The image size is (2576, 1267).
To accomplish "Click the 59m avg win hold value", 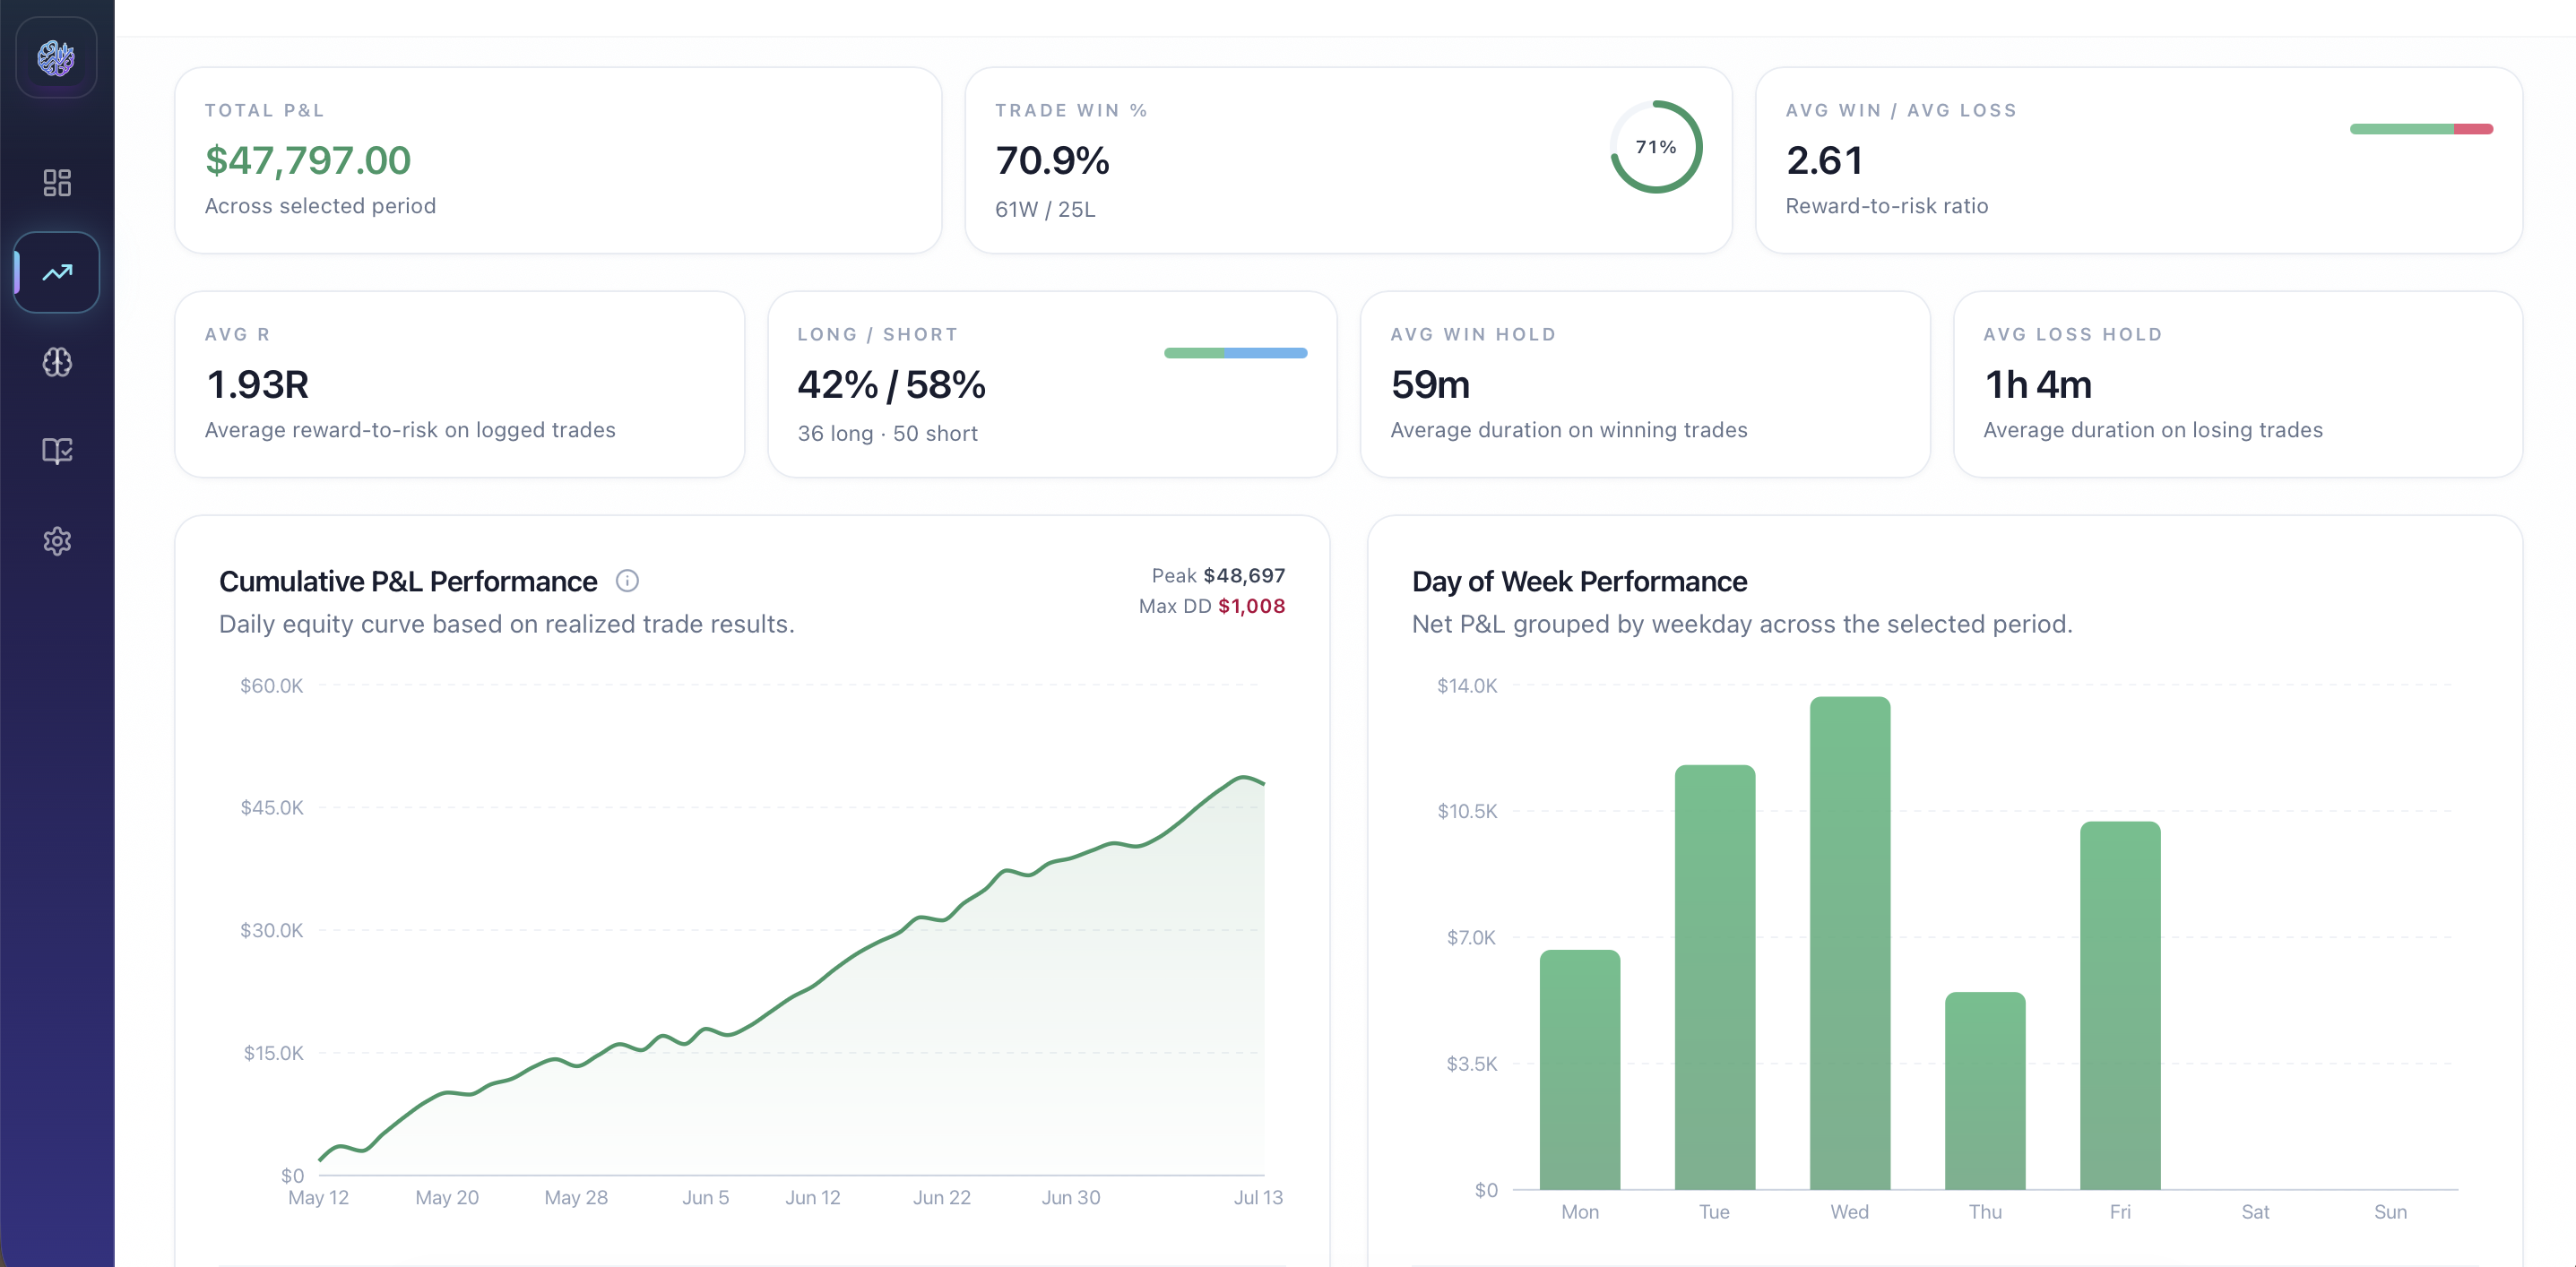I will 1430,384.
